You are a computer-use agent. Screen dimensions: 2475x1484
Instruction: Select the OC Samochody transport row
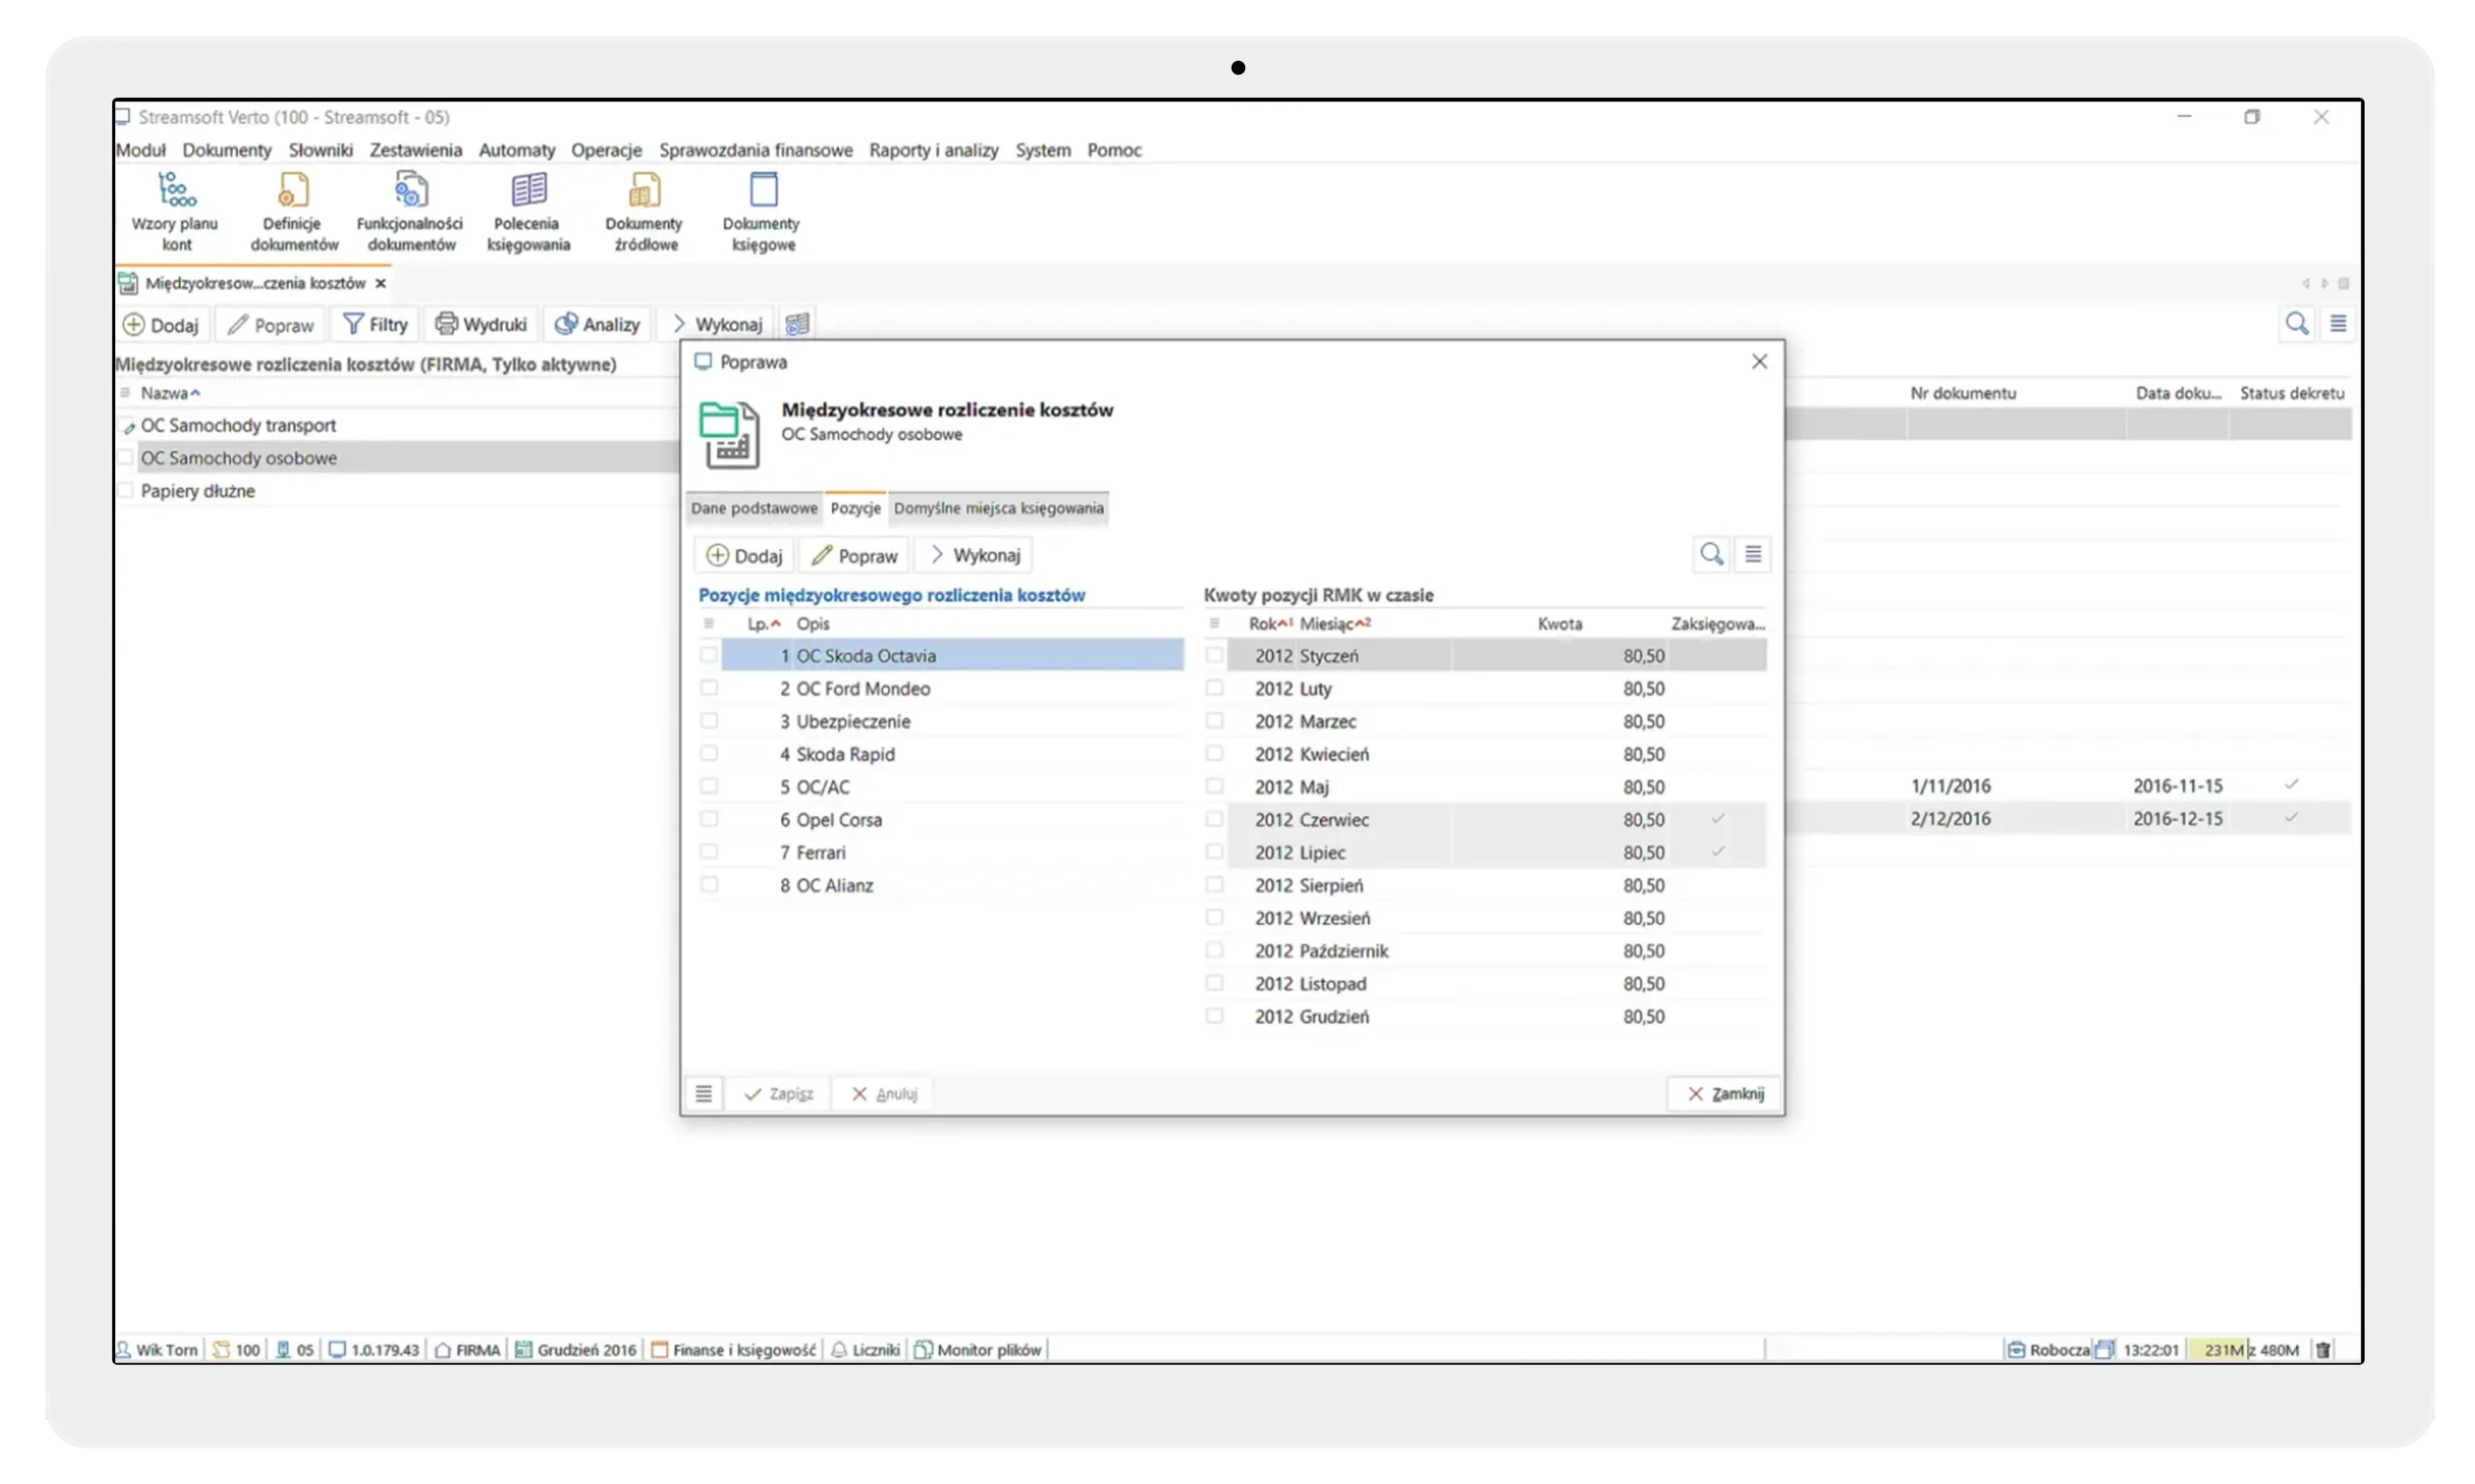238,425
